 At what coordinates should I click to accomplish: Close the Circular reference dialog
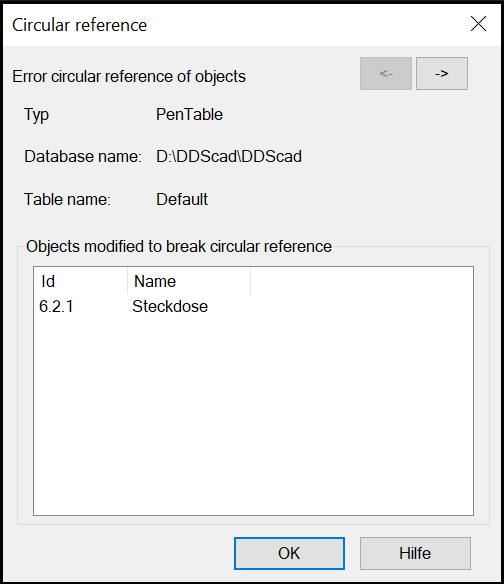point(478,24)
